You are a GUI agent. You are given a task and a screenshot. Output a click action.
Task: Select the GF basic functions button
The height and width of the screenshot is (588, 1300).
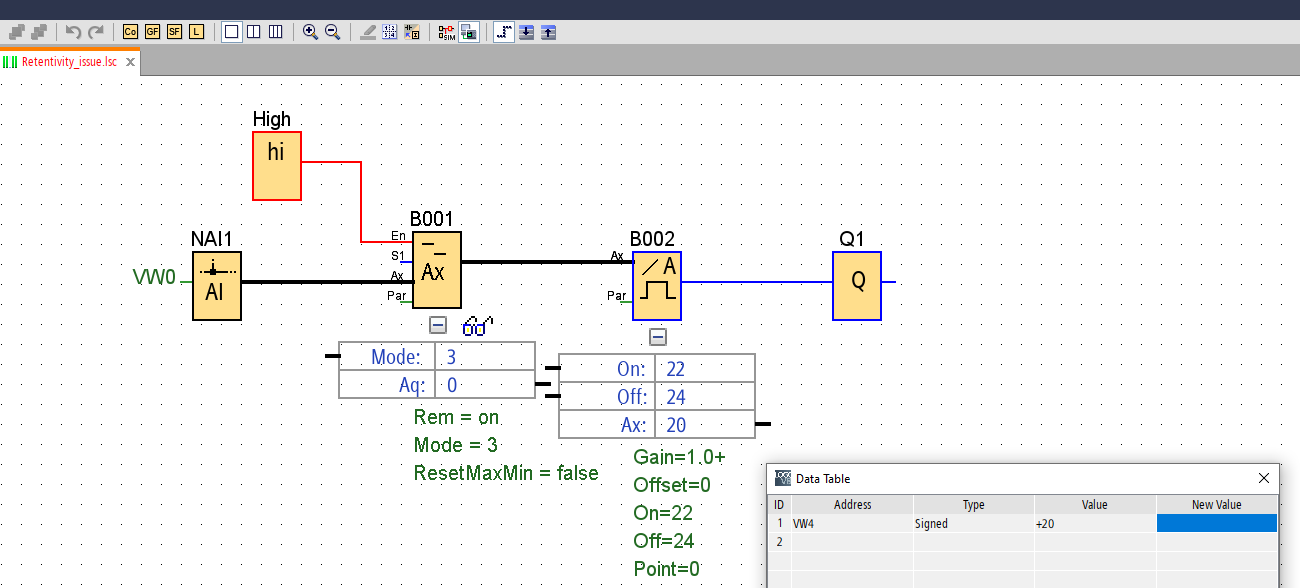click(x=152, y=32)
